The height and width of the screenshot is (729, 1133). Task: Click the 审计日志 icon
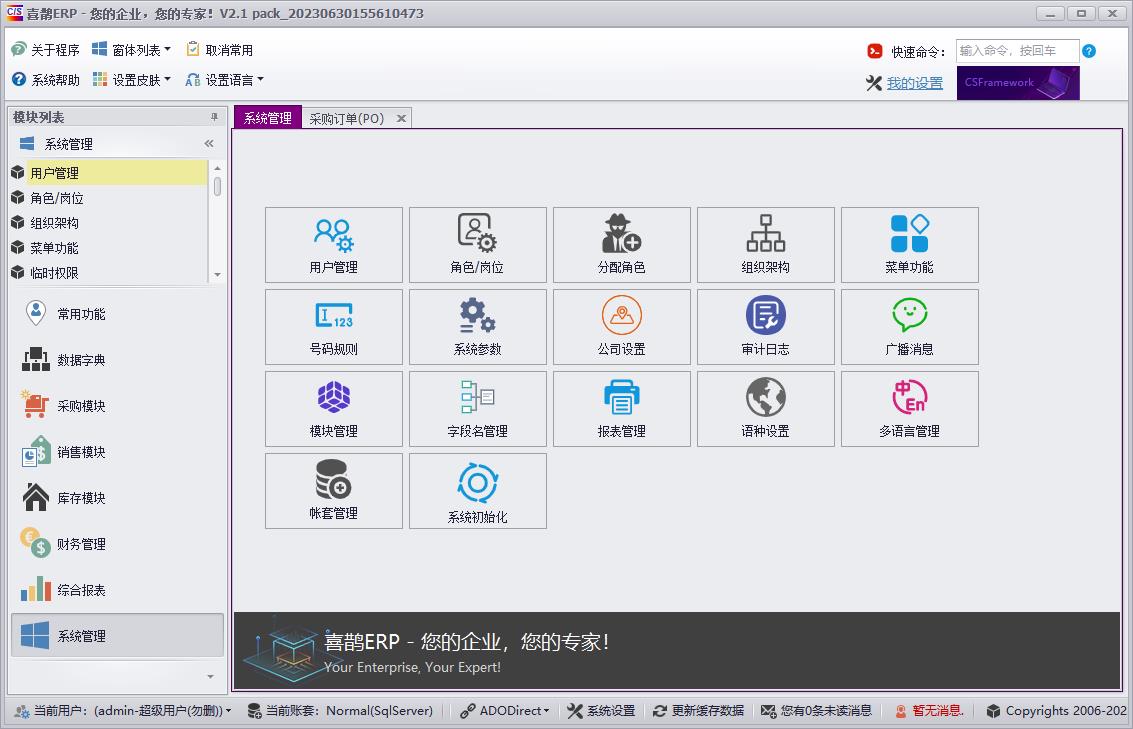click(765, 327)
